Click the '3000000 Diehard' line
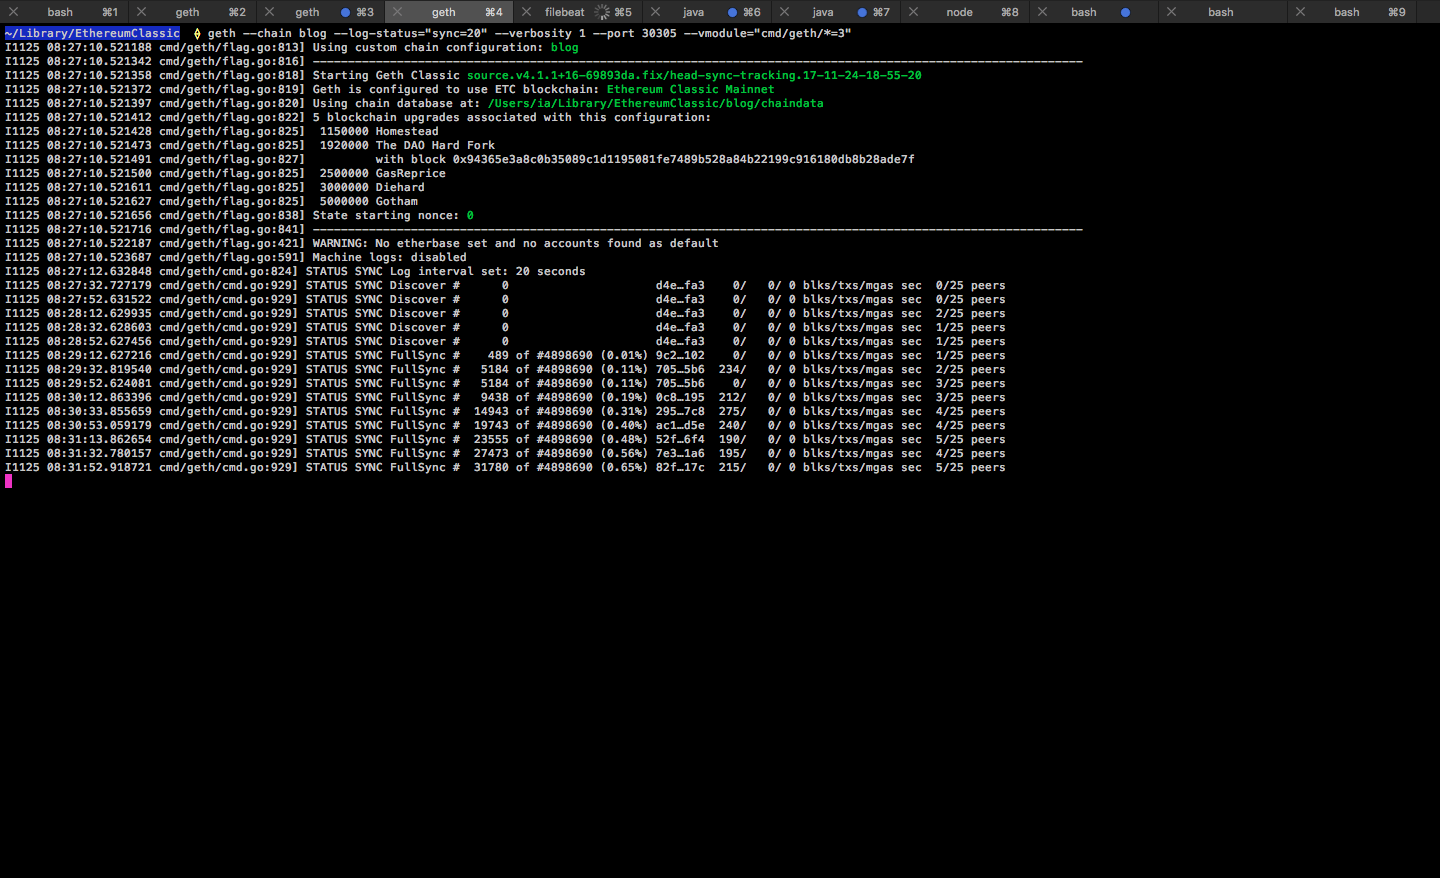Viewport: 1440px width, 878px height. pos(372,187)
